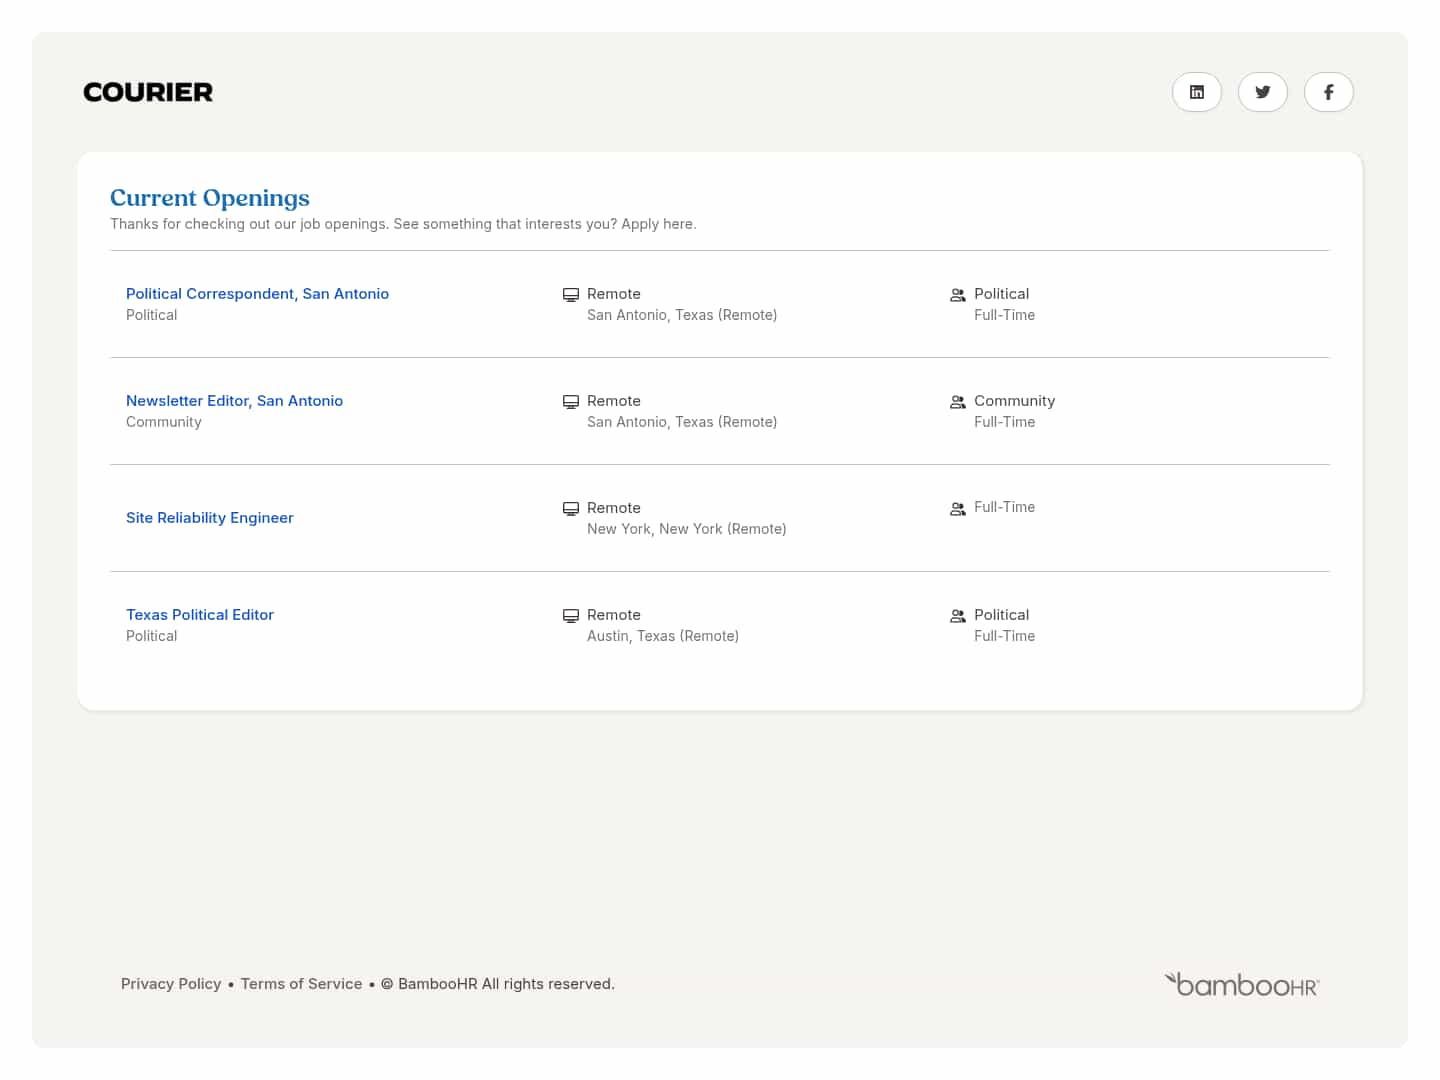Click the monitor icon beside Newsletter Editor's Remote label
The image size is (1440, 1080).
click(571, 401)
